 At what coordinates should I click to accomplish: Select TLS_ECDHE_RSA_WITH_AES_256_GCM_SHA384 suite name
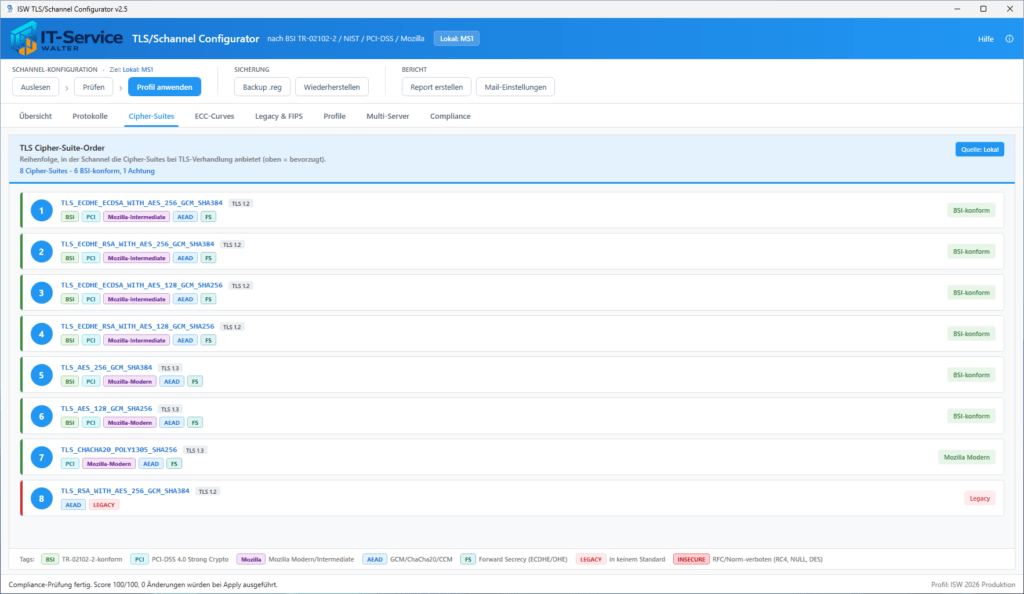click(x=138, y=244)
